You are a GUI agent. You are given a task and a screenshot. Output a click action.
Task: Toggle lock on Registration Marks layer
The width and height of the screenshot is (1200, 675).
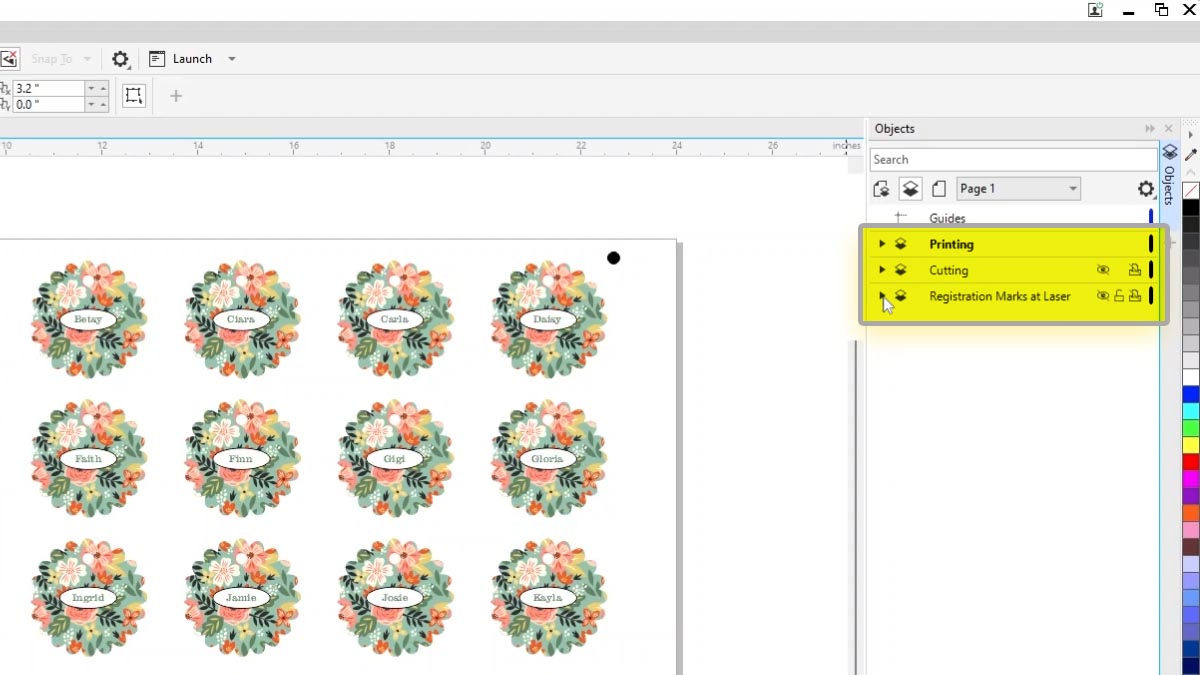(1119, 296)
